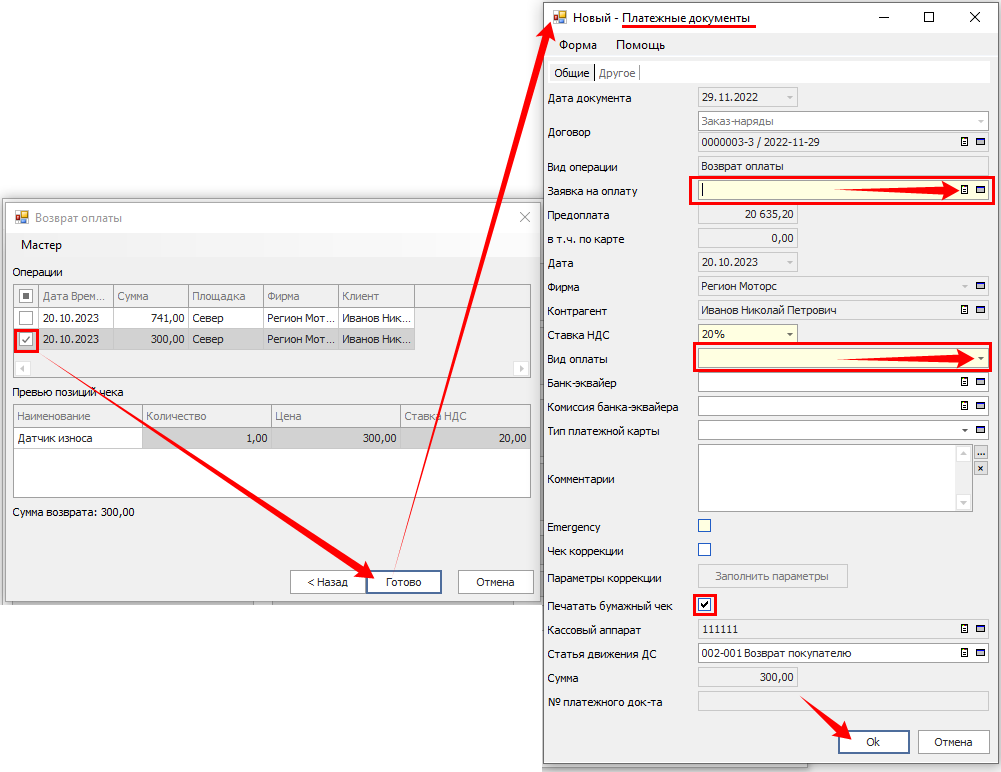
Task: Open list icon in Кассовый аппарат field
Action: 965,630
